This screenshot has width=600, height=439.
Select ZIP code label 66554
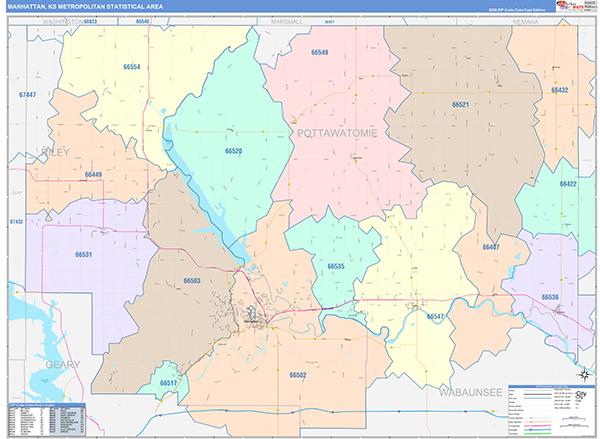(132, 67)
